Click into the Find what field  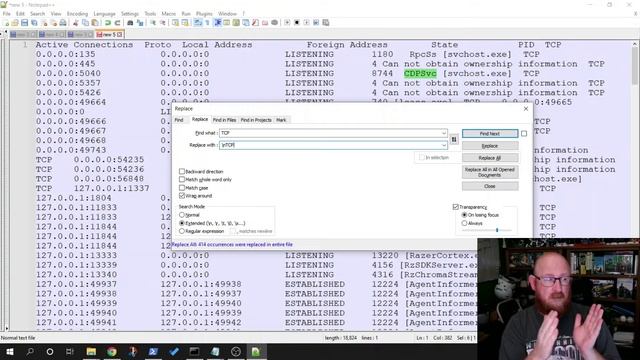point(333,133)
